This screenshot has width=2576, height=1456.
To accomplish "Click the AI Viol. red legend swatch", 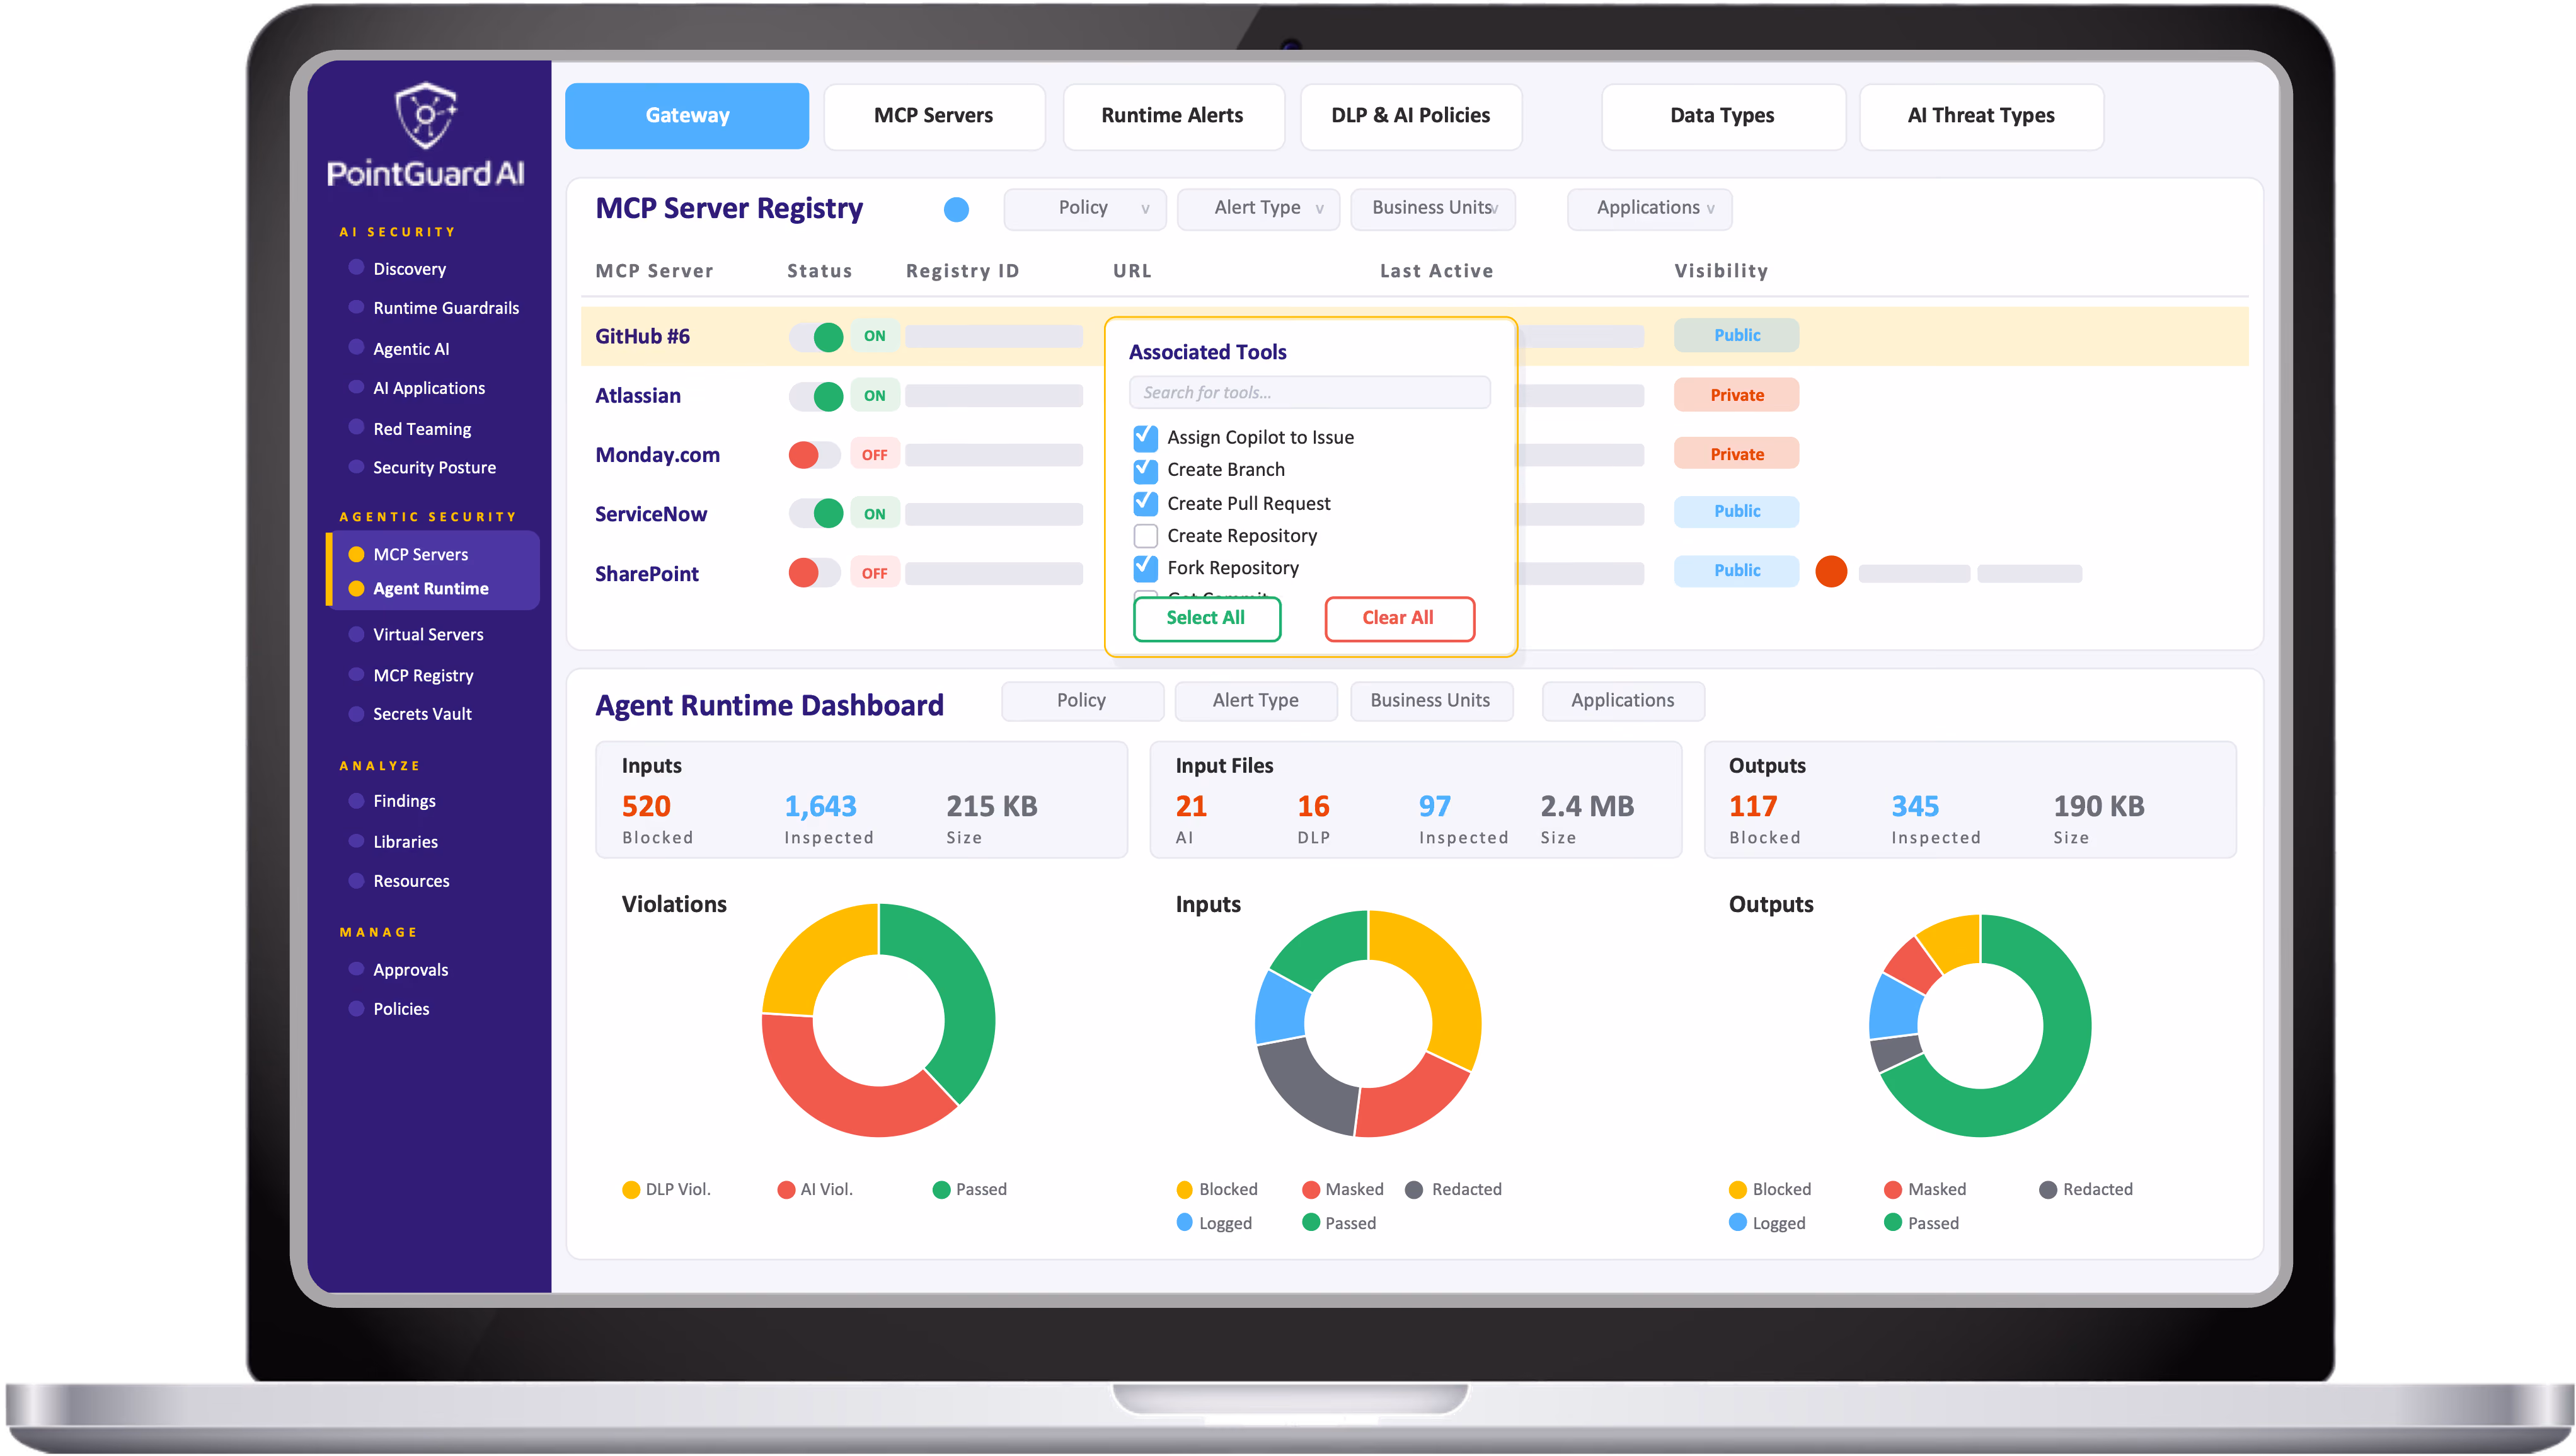I will 786,1190.
